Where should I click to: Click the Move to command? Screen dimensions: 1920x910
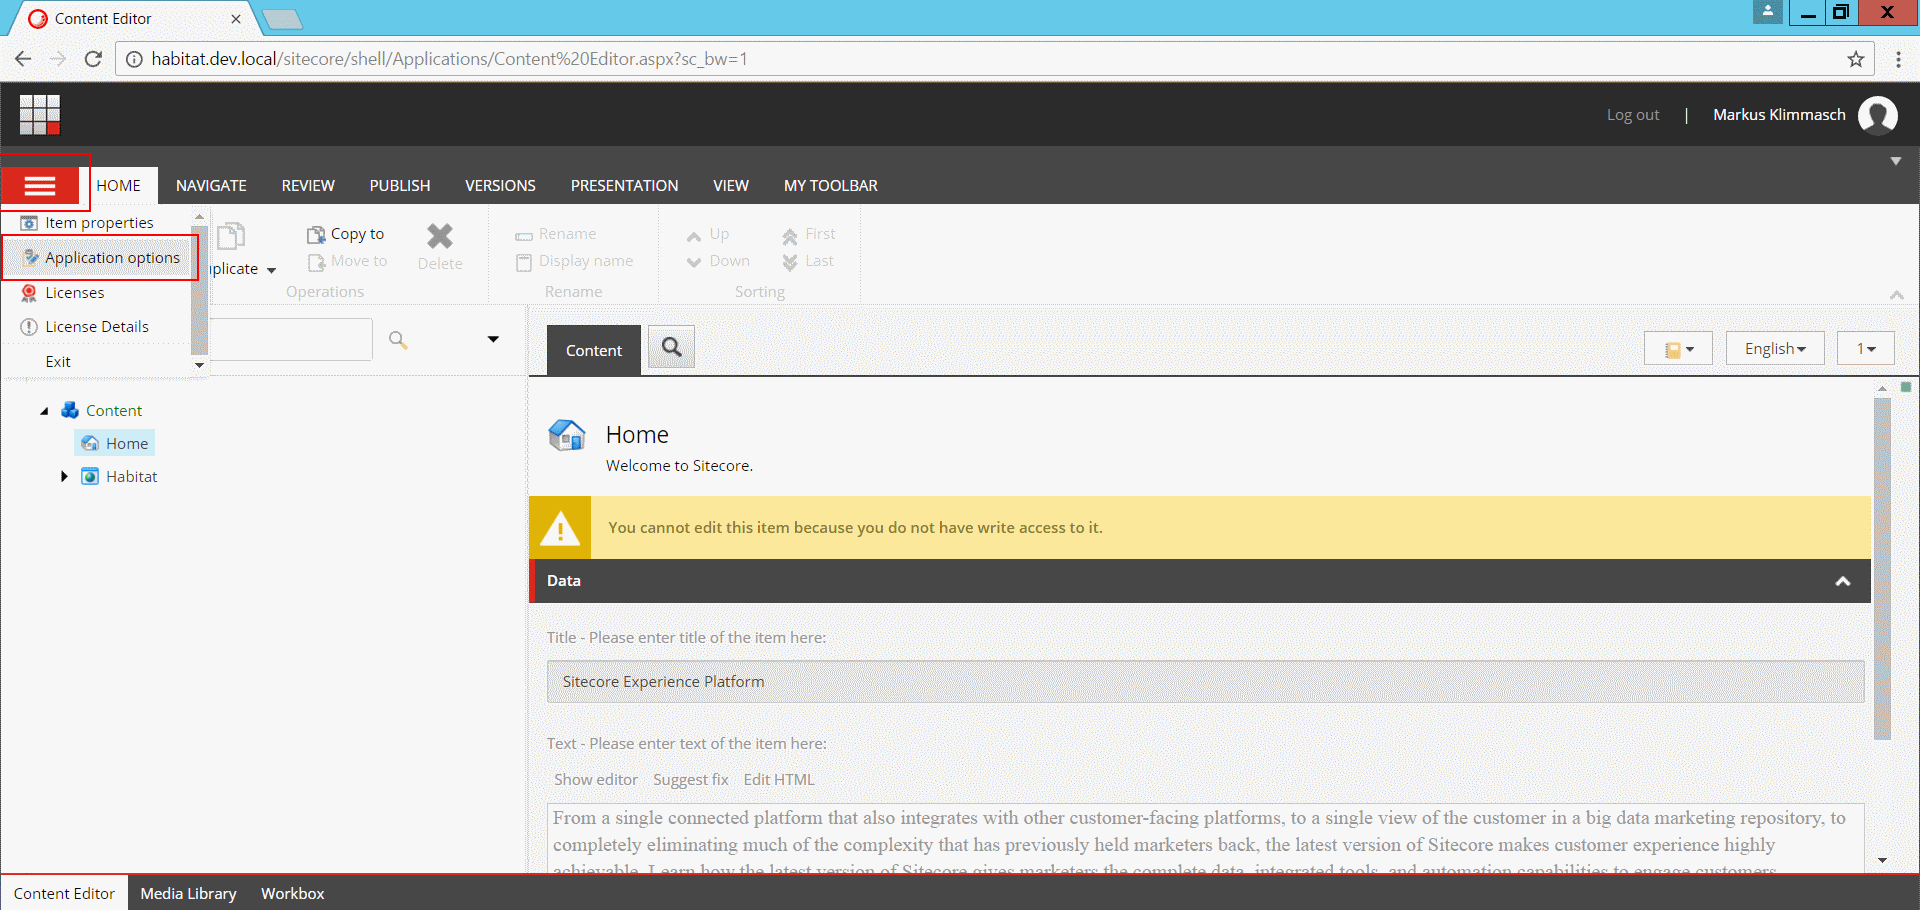click(347, 261)
